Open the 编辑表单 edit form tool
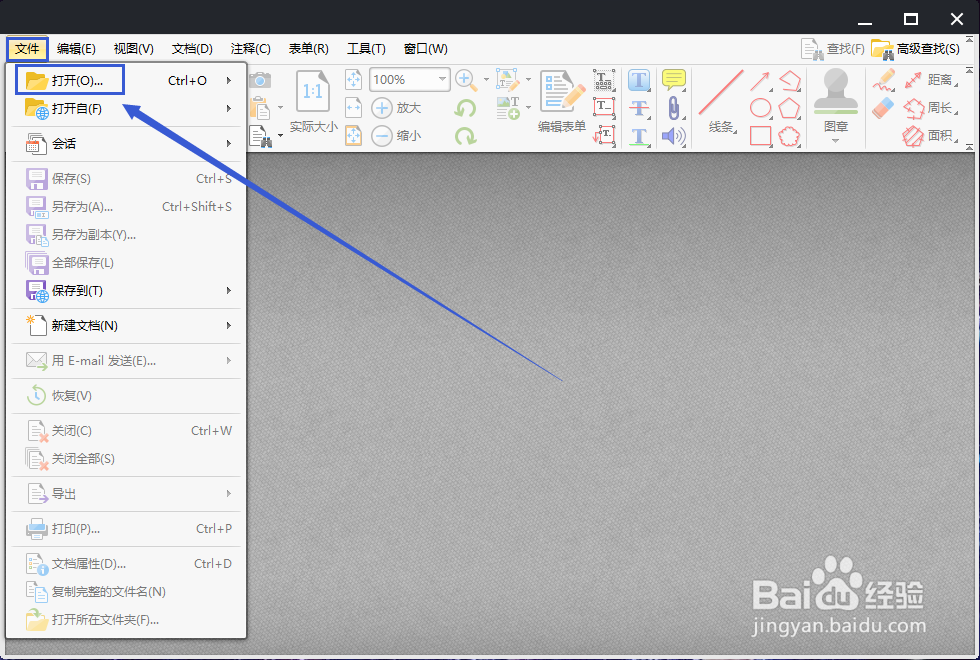 pos(562,102)
